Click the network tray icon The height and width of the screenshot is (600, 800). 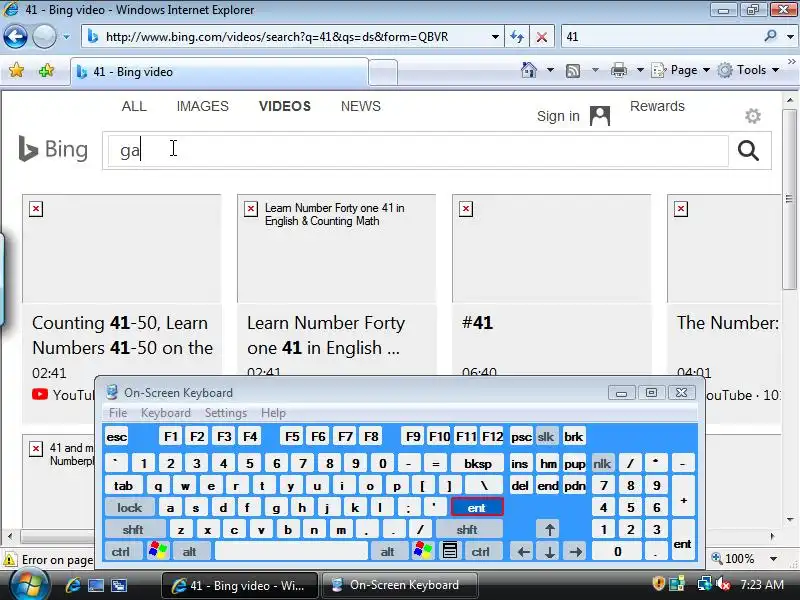pos(705,584)
